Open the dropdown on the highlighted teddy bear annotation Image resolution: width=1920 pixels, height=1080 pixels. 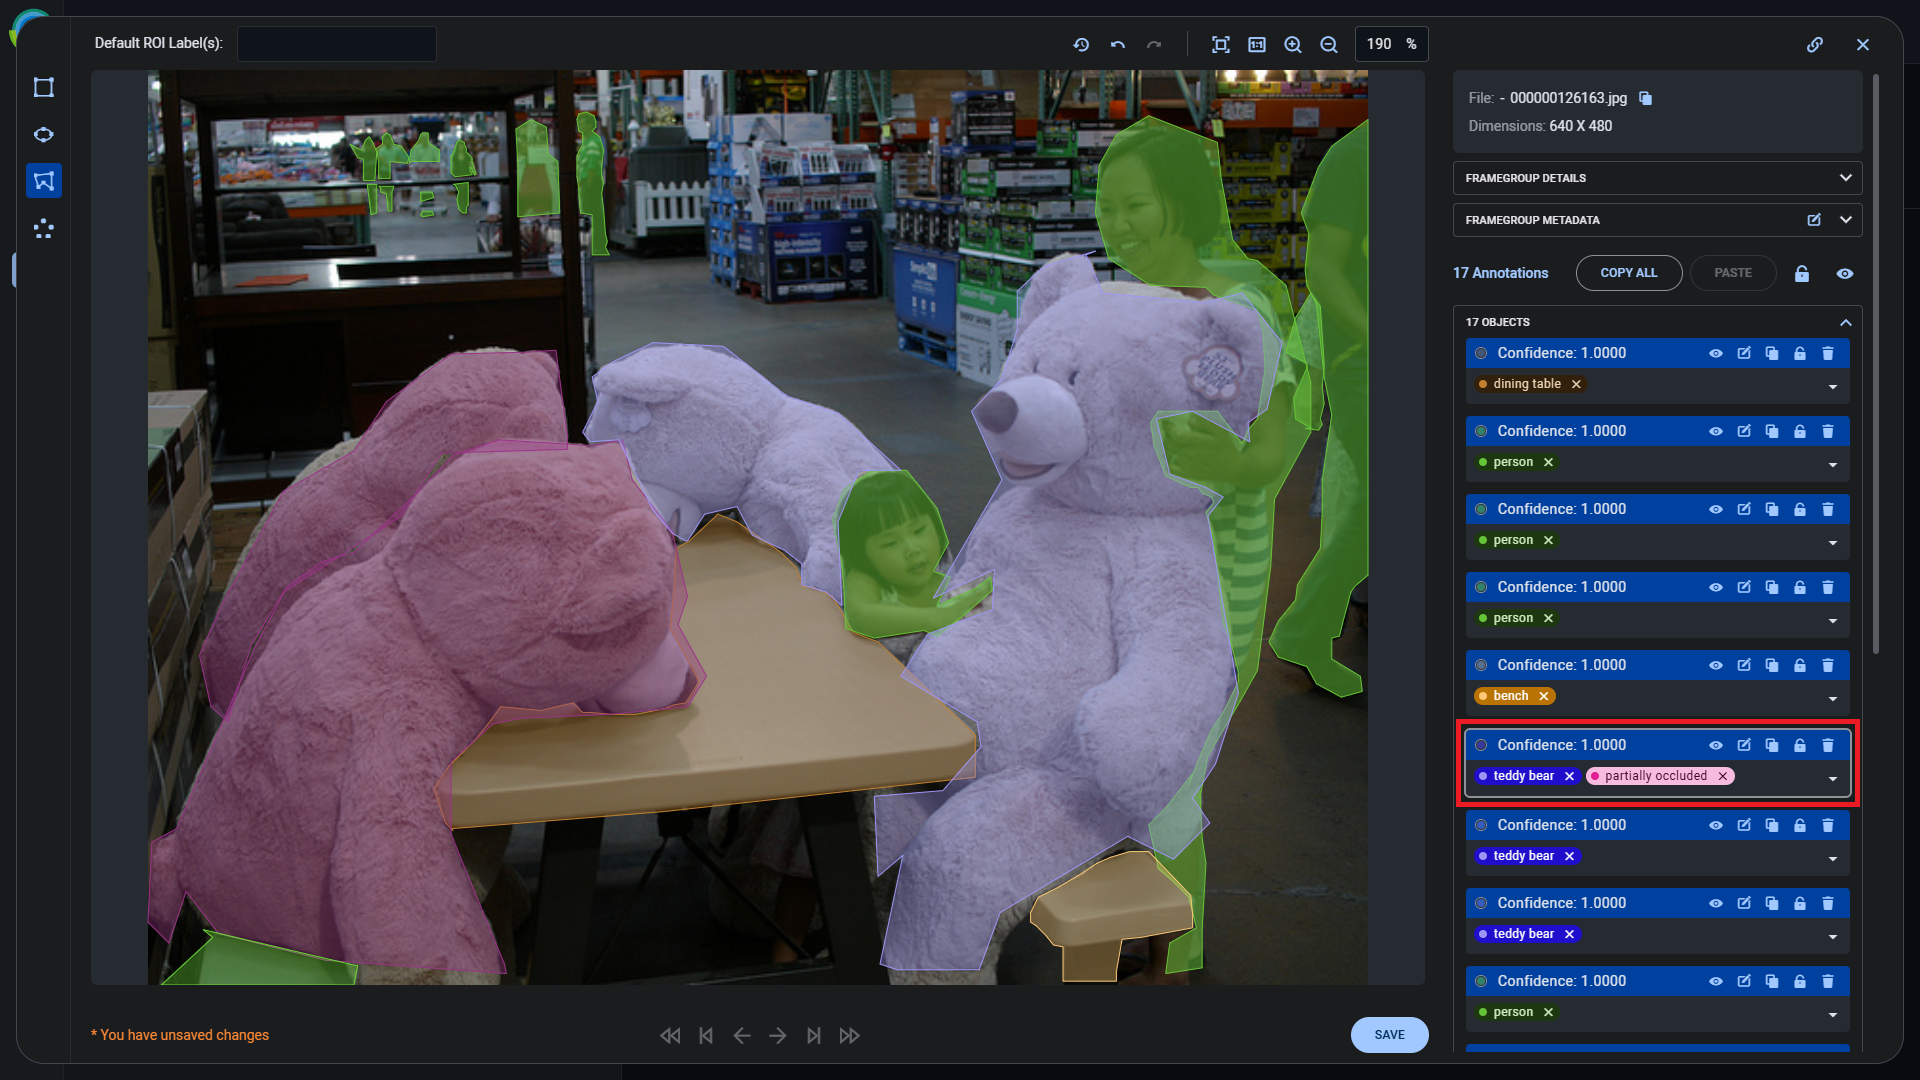pyautogui.click(x=1833, y=779)
